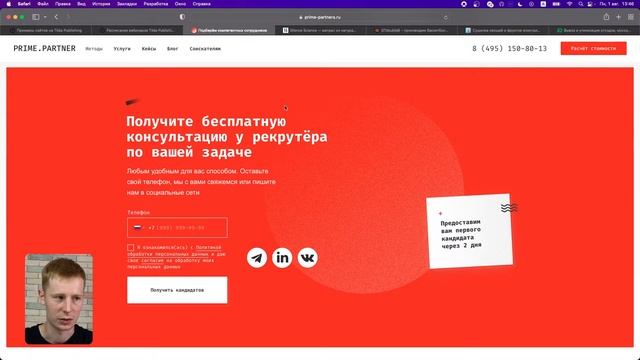640x360 pixels.
Task: Click the privacy shield icon in Safari
Action: coord(182,17)
